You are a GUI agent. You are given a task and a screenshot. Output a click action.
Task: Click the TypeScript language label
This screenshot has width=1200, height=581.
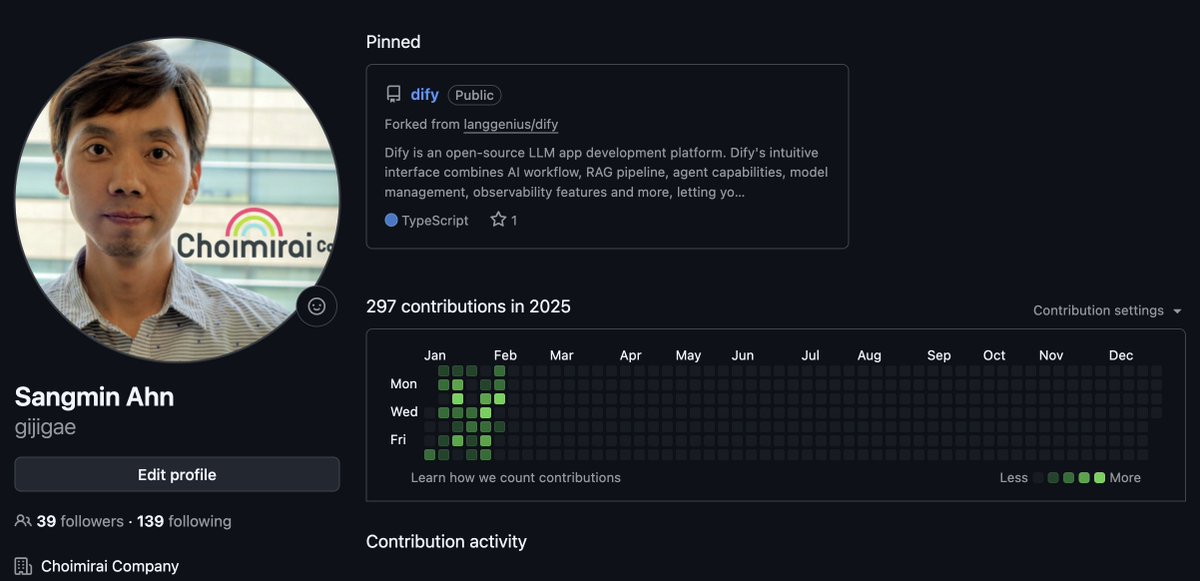435,220
